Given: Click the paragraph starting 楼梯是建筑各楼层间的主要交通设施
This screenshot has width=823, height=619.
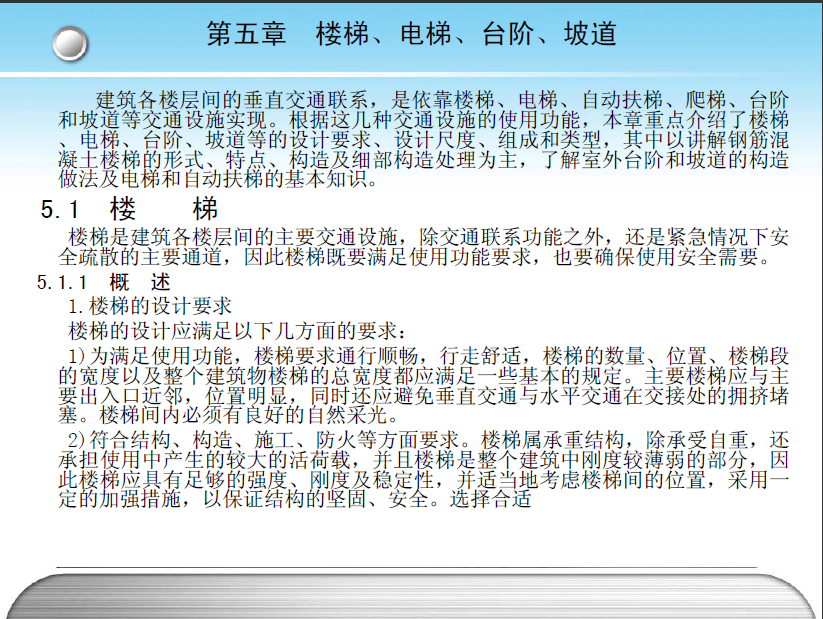Looking at the screenshot, I should 424,247.
